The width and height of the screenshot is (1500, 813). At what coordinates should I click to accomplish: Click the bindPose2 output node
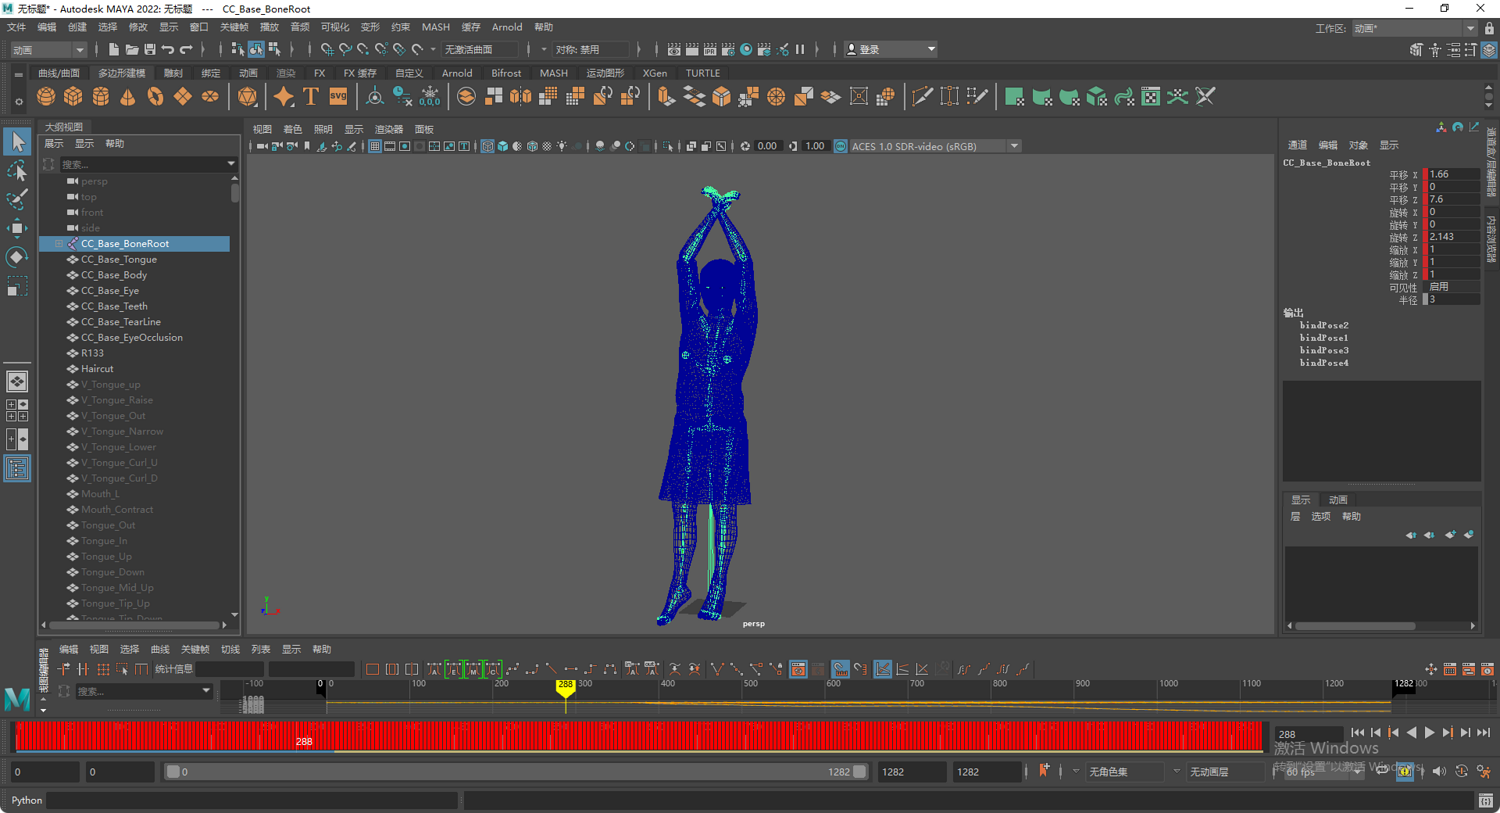1324,325
